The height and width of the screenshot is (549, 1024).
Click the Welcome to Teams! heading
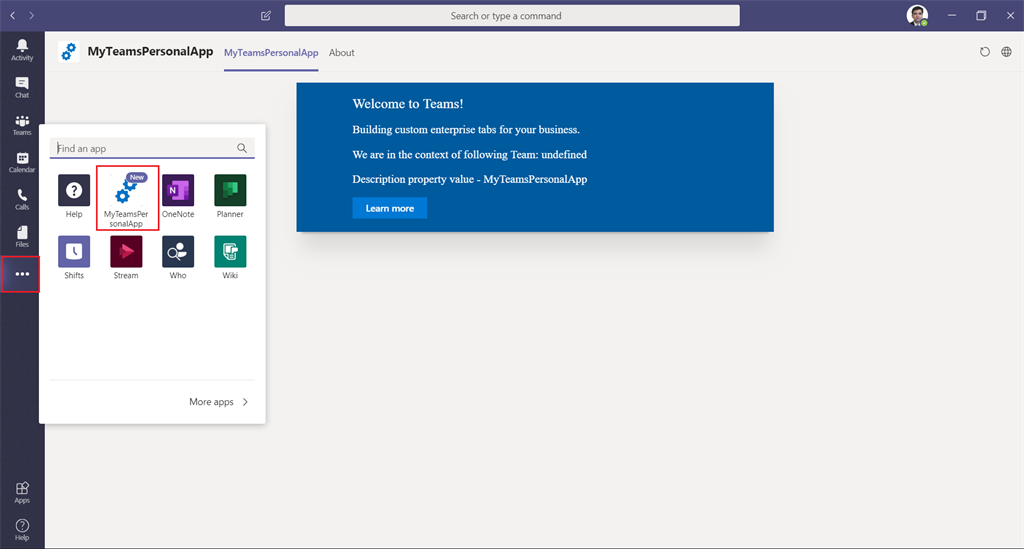click(408, 104)
